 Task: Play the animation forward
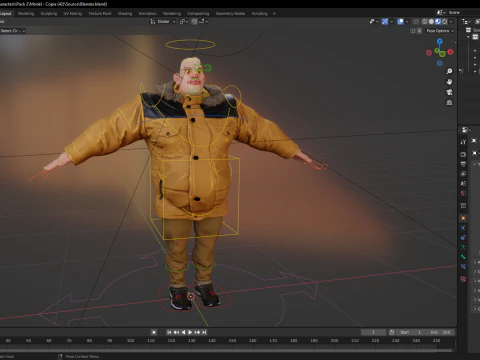(x=190, y=332)
